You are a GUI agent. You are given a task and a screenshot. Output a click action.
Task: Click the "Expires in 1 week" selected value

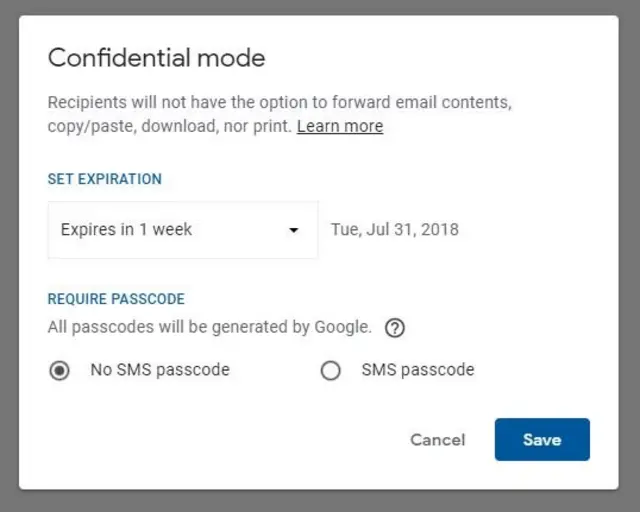click(x=127, y=230)
